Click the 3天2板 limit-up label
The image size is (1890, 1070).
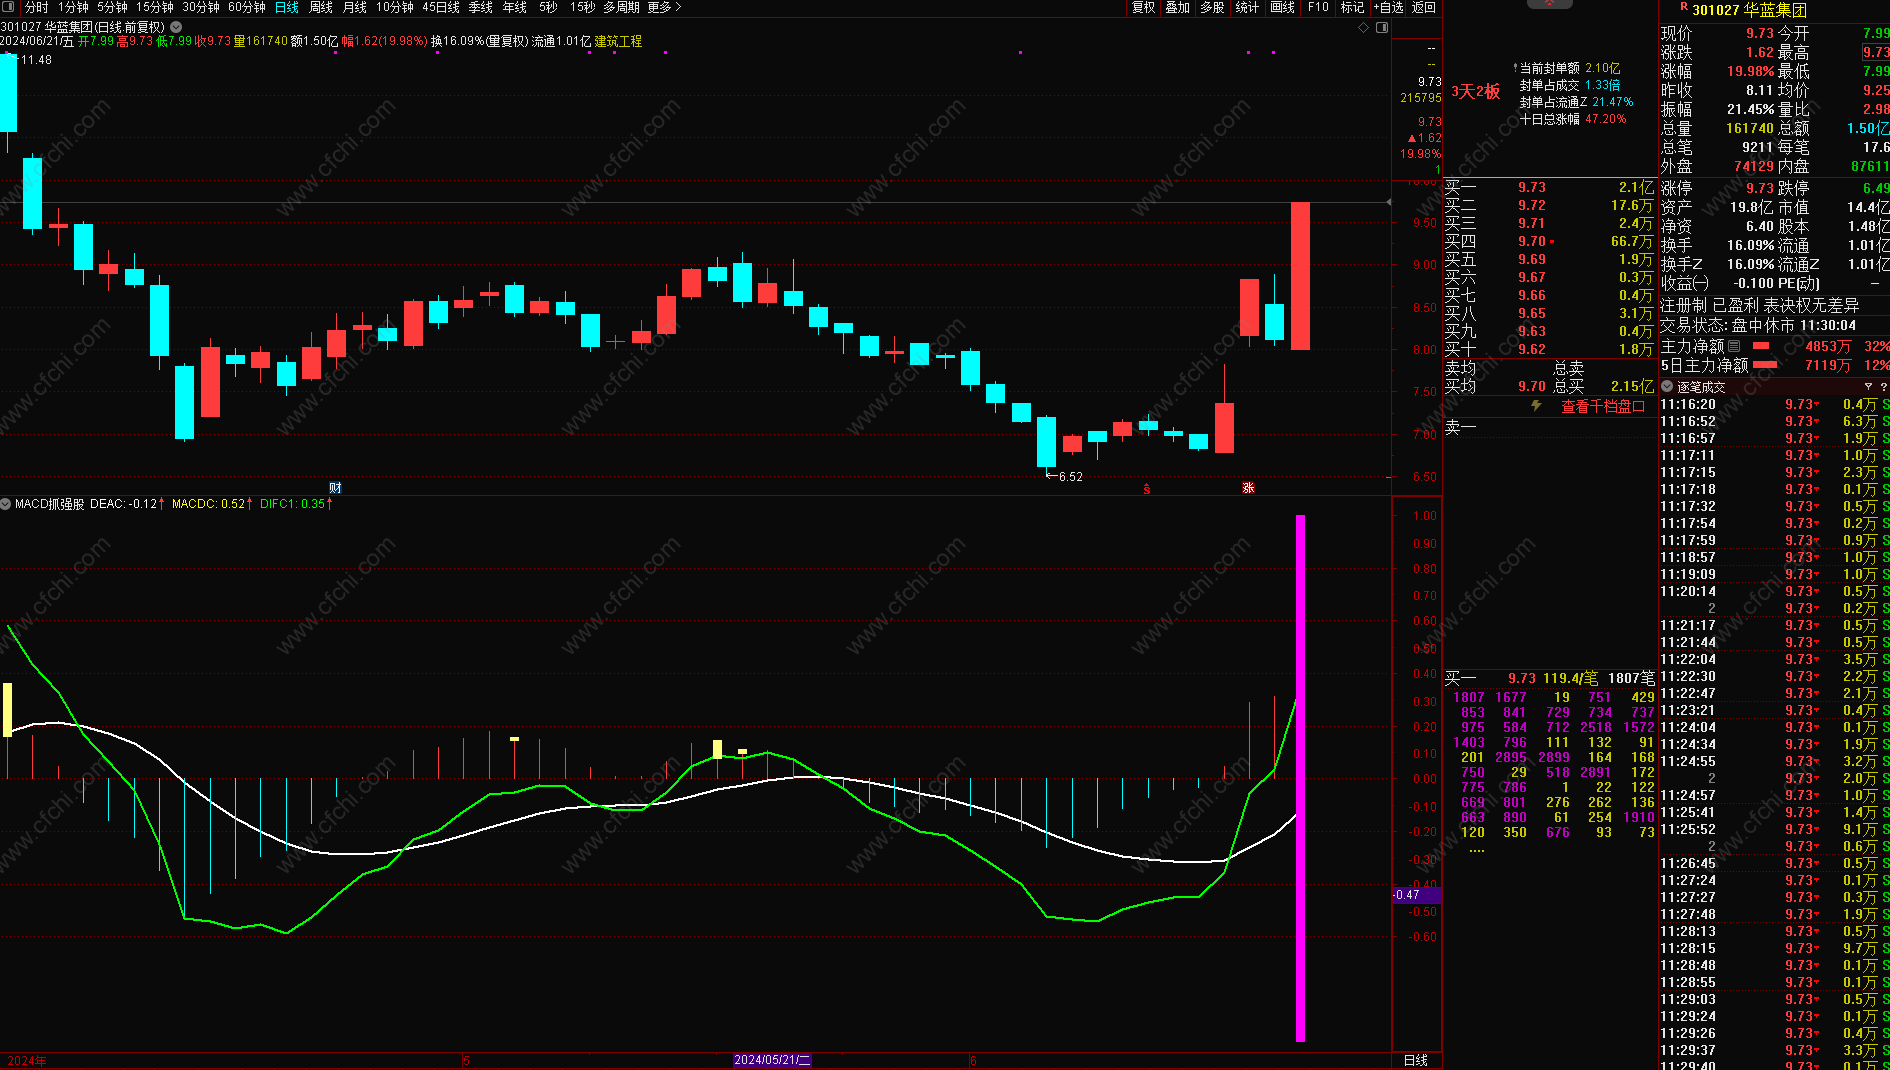1476,92
